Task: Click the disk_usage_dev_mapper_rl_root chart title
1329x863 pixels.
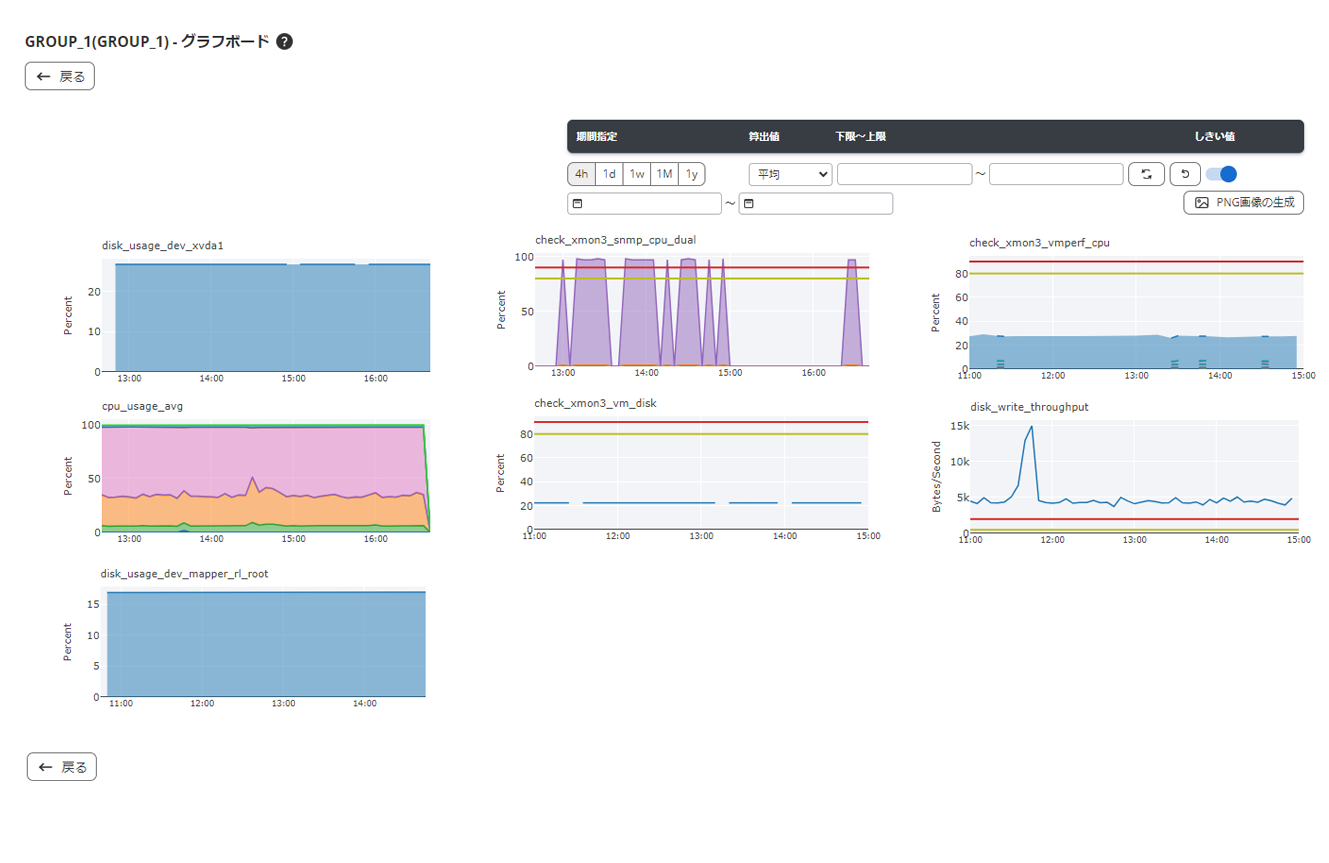Action: pos(184,574)
